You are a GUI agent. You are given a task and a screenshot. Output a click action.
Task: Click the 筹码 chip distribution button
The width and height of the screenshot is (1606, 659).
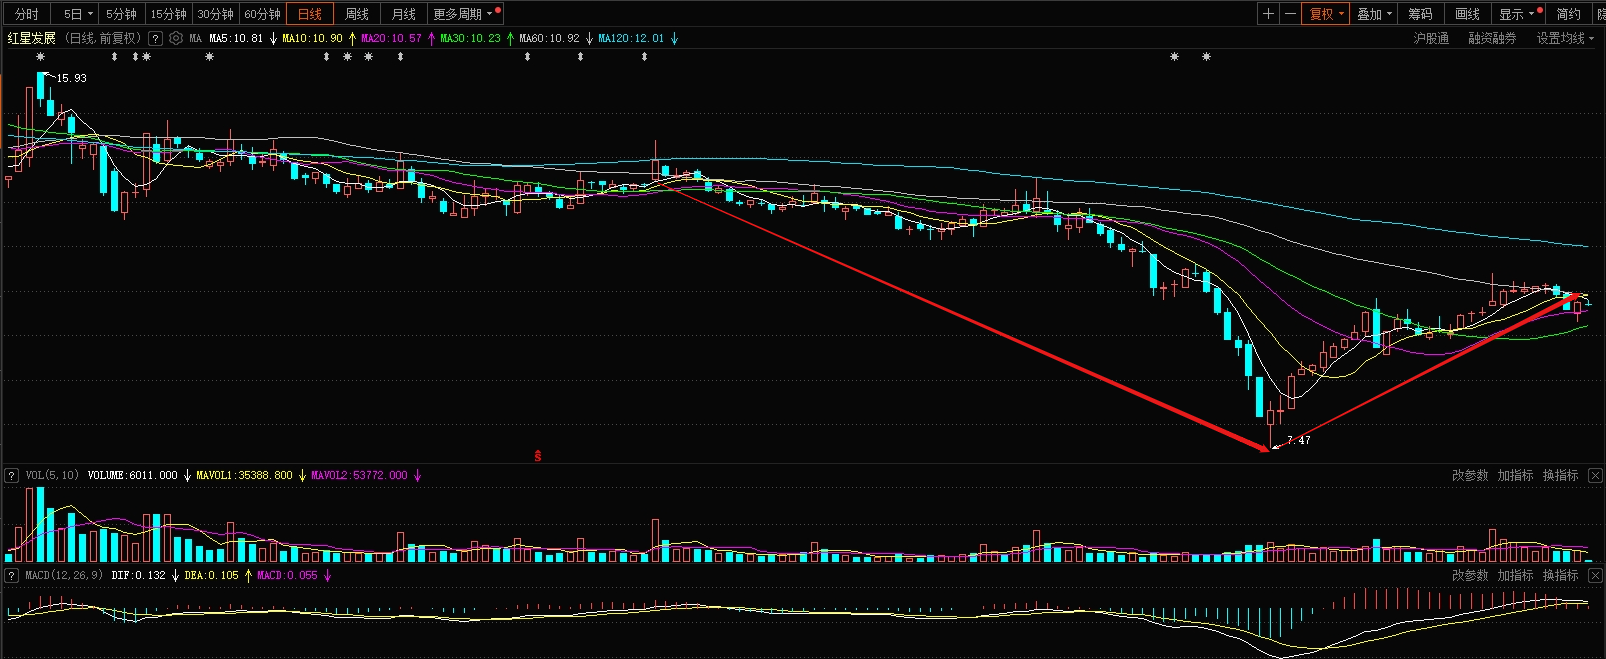coord(1420,14)
